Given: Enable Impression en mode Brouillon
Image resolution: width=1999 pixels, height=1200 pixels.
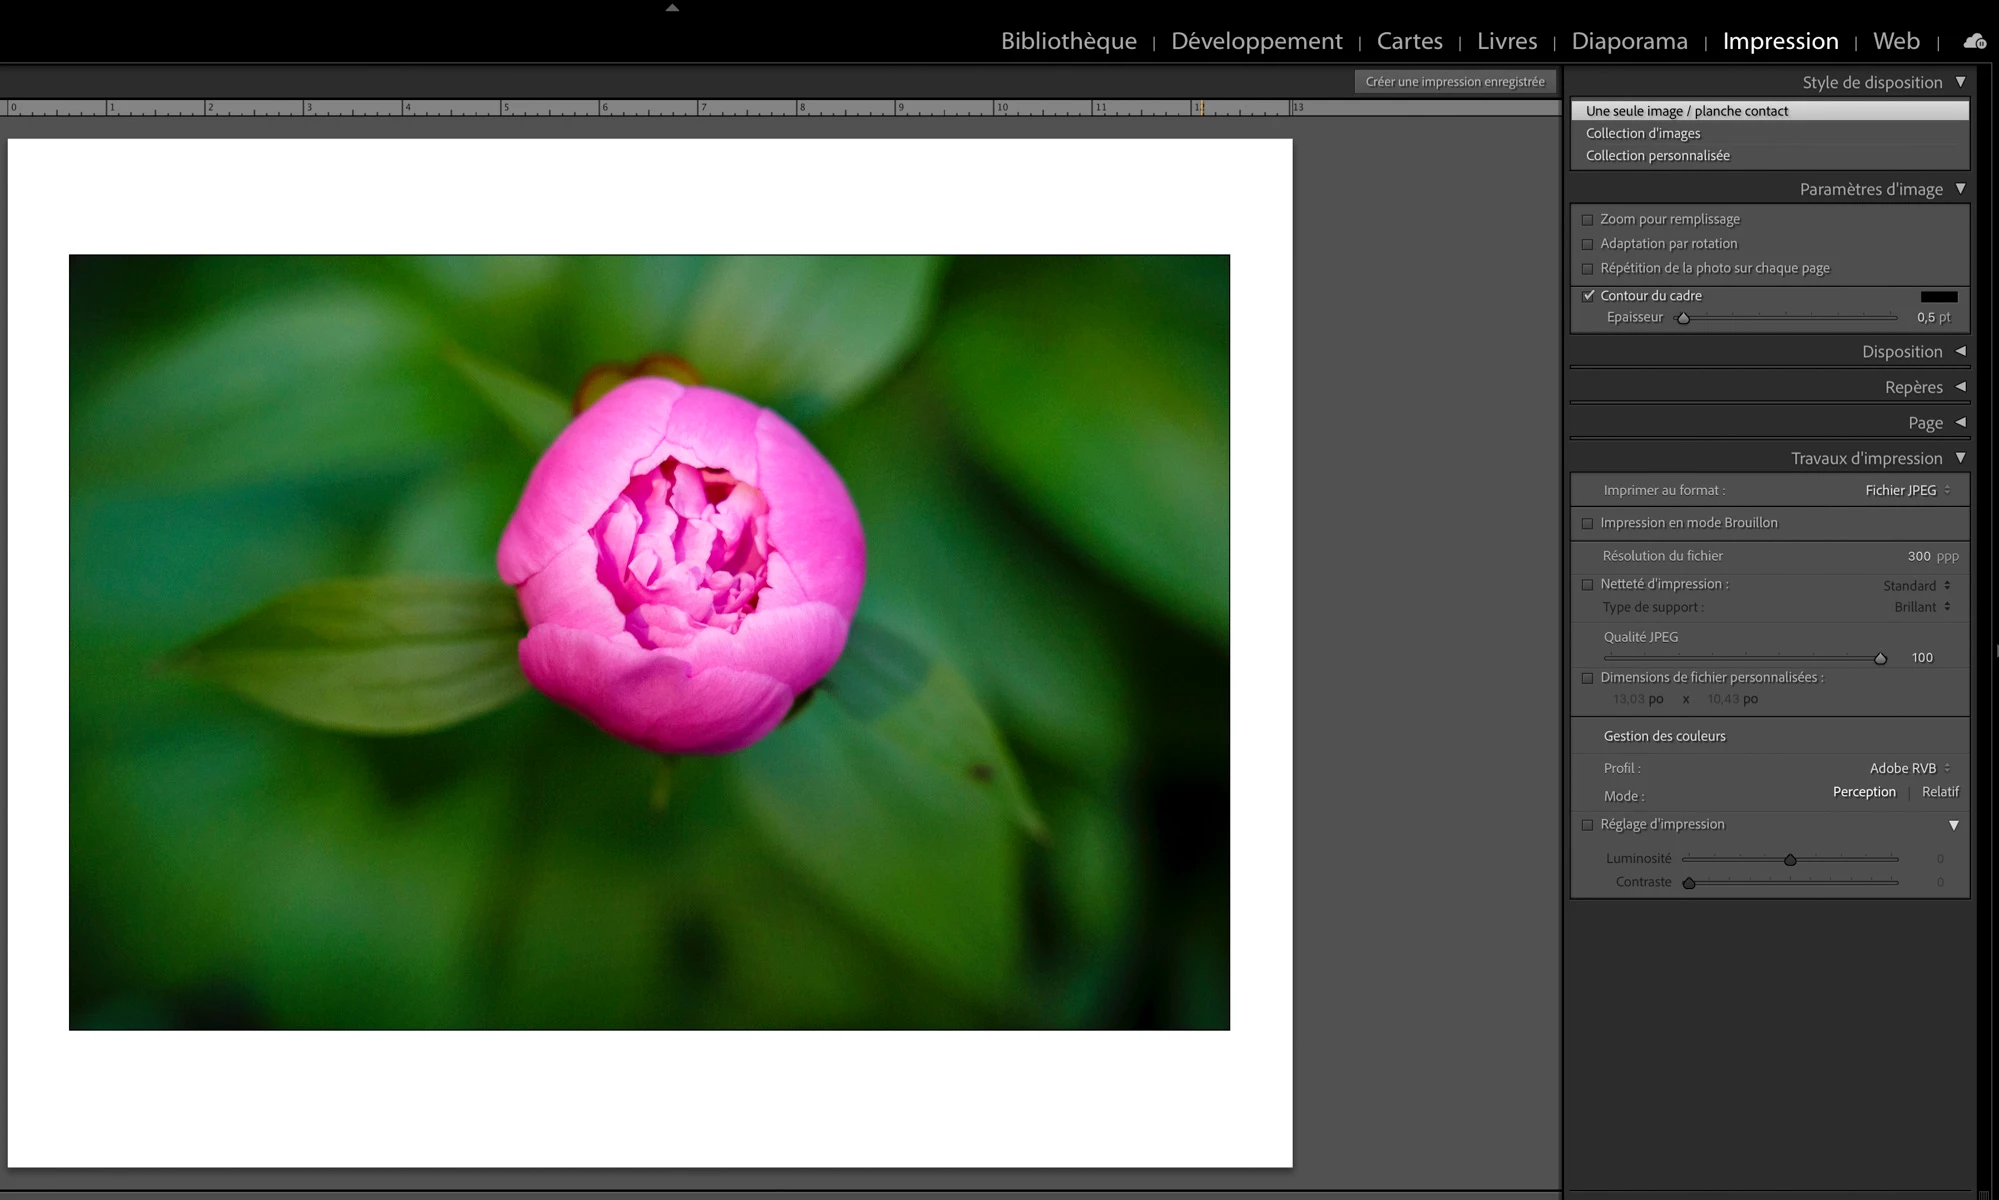Looking at the screenshot, I should [x=1587, y=523].
